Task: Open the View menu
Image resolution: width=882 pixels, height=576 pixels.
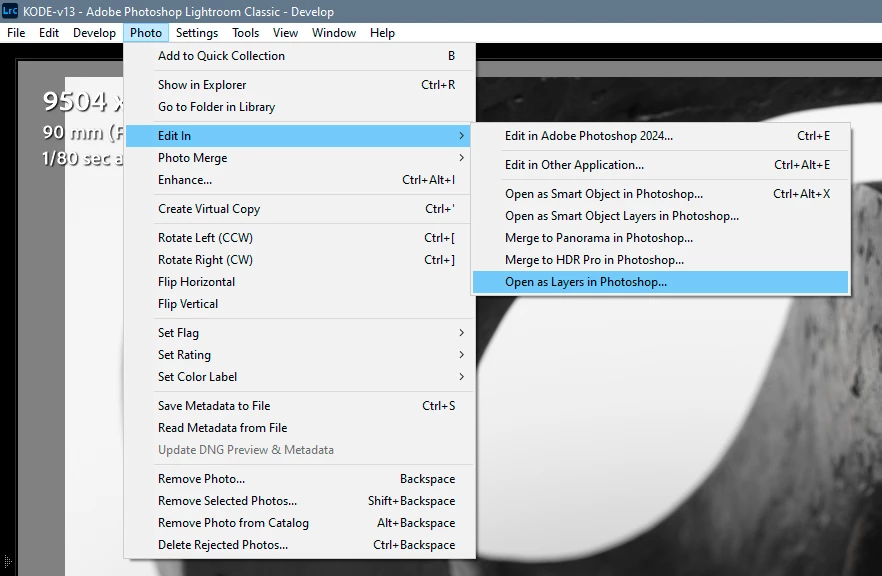Action: click(285, 33)
